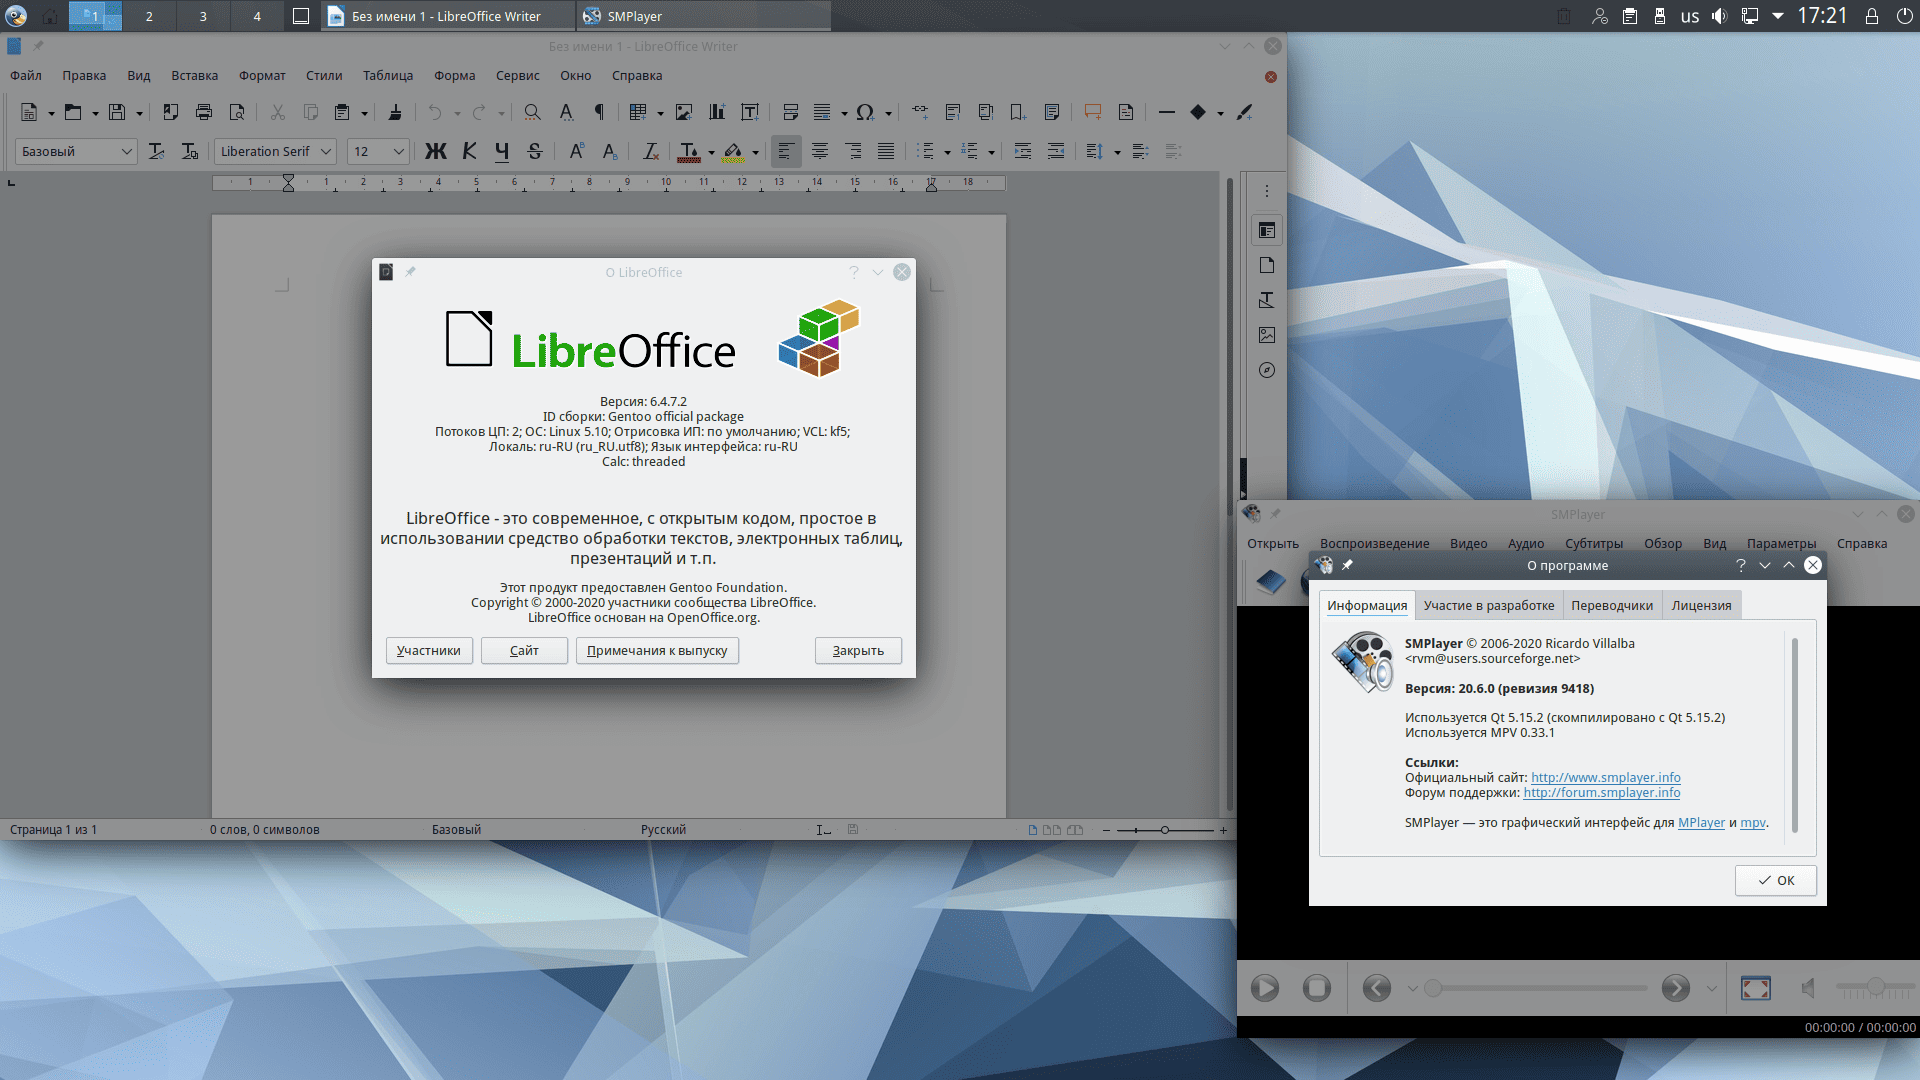Expand the highlighting color dropdown arrow

(x=755, y=153)
